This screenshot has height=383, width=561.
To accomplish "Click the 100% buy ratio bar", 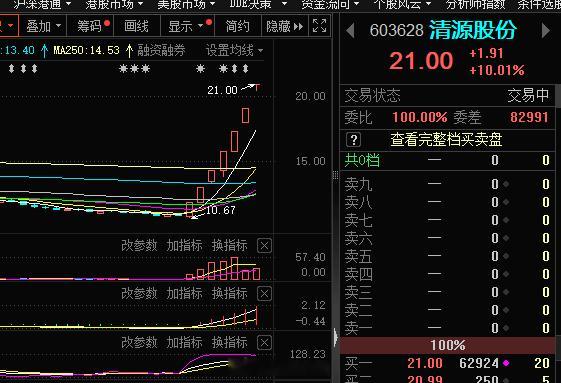I will [447, 345].
